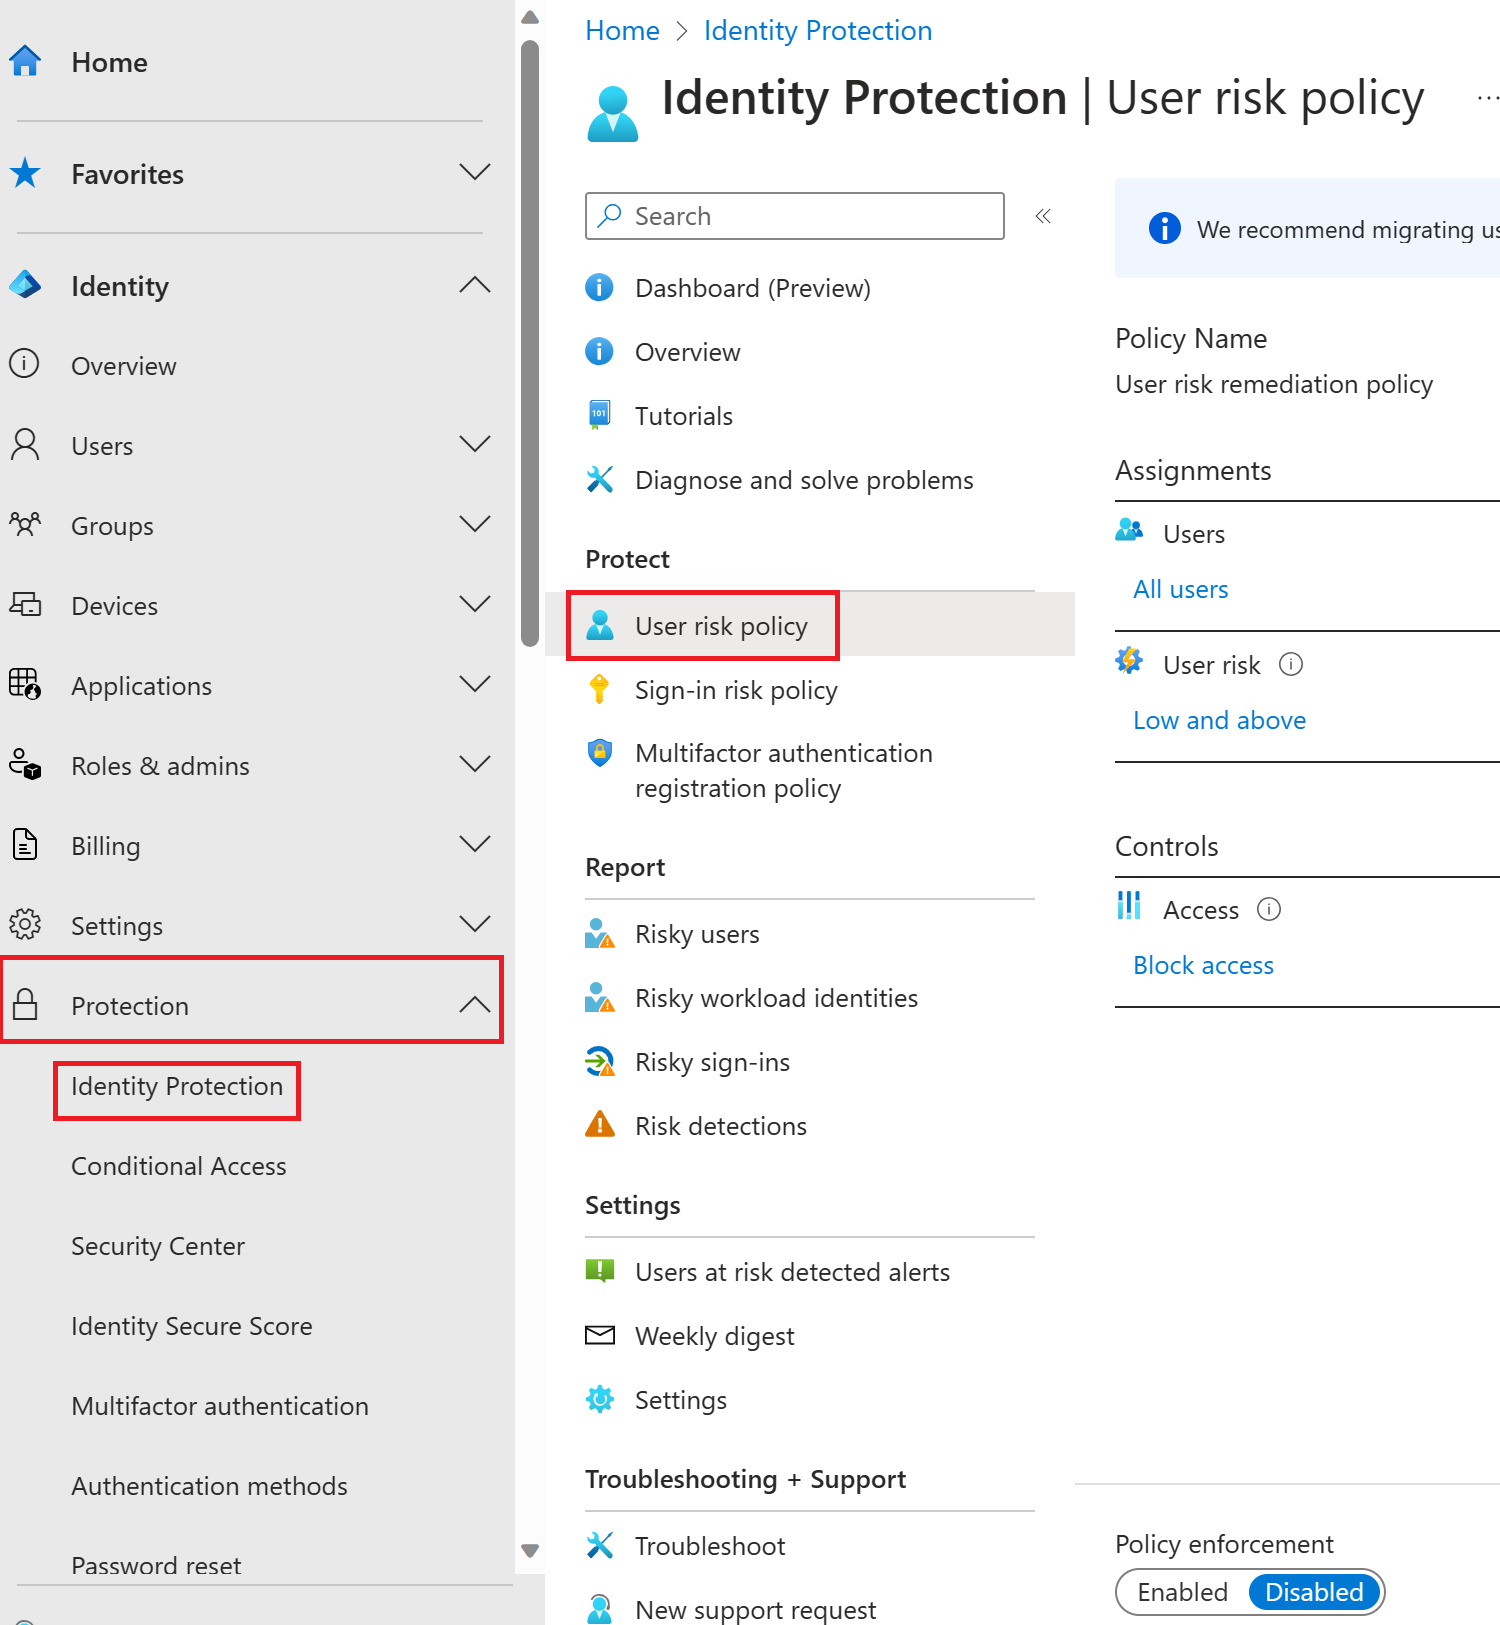This screenshot has height=1625, width=1500.
Task: Click the Access info tooltip icon
Action: click(x=1269, y=909)
